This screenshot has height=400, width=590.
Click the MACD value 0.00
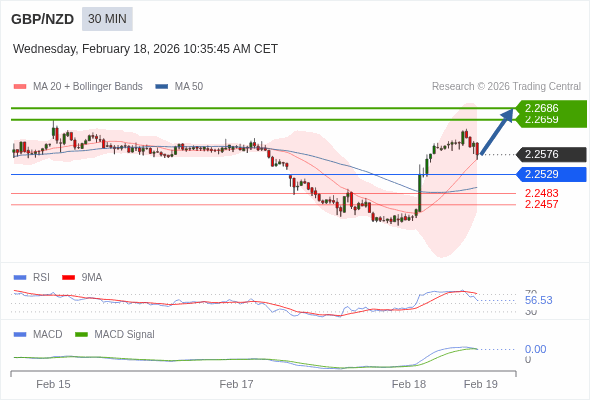[535, 349]
